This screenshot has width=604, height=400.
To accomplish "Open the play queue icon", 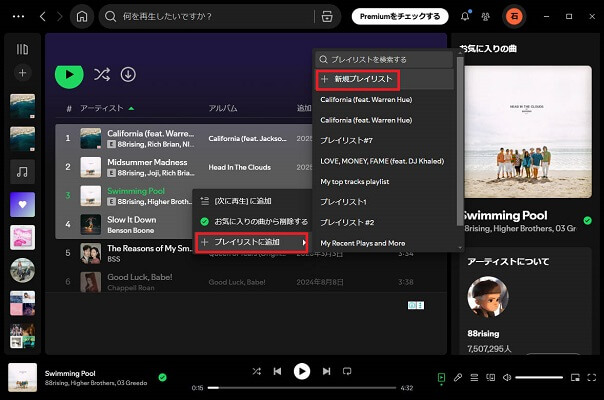I will point(474,378).
